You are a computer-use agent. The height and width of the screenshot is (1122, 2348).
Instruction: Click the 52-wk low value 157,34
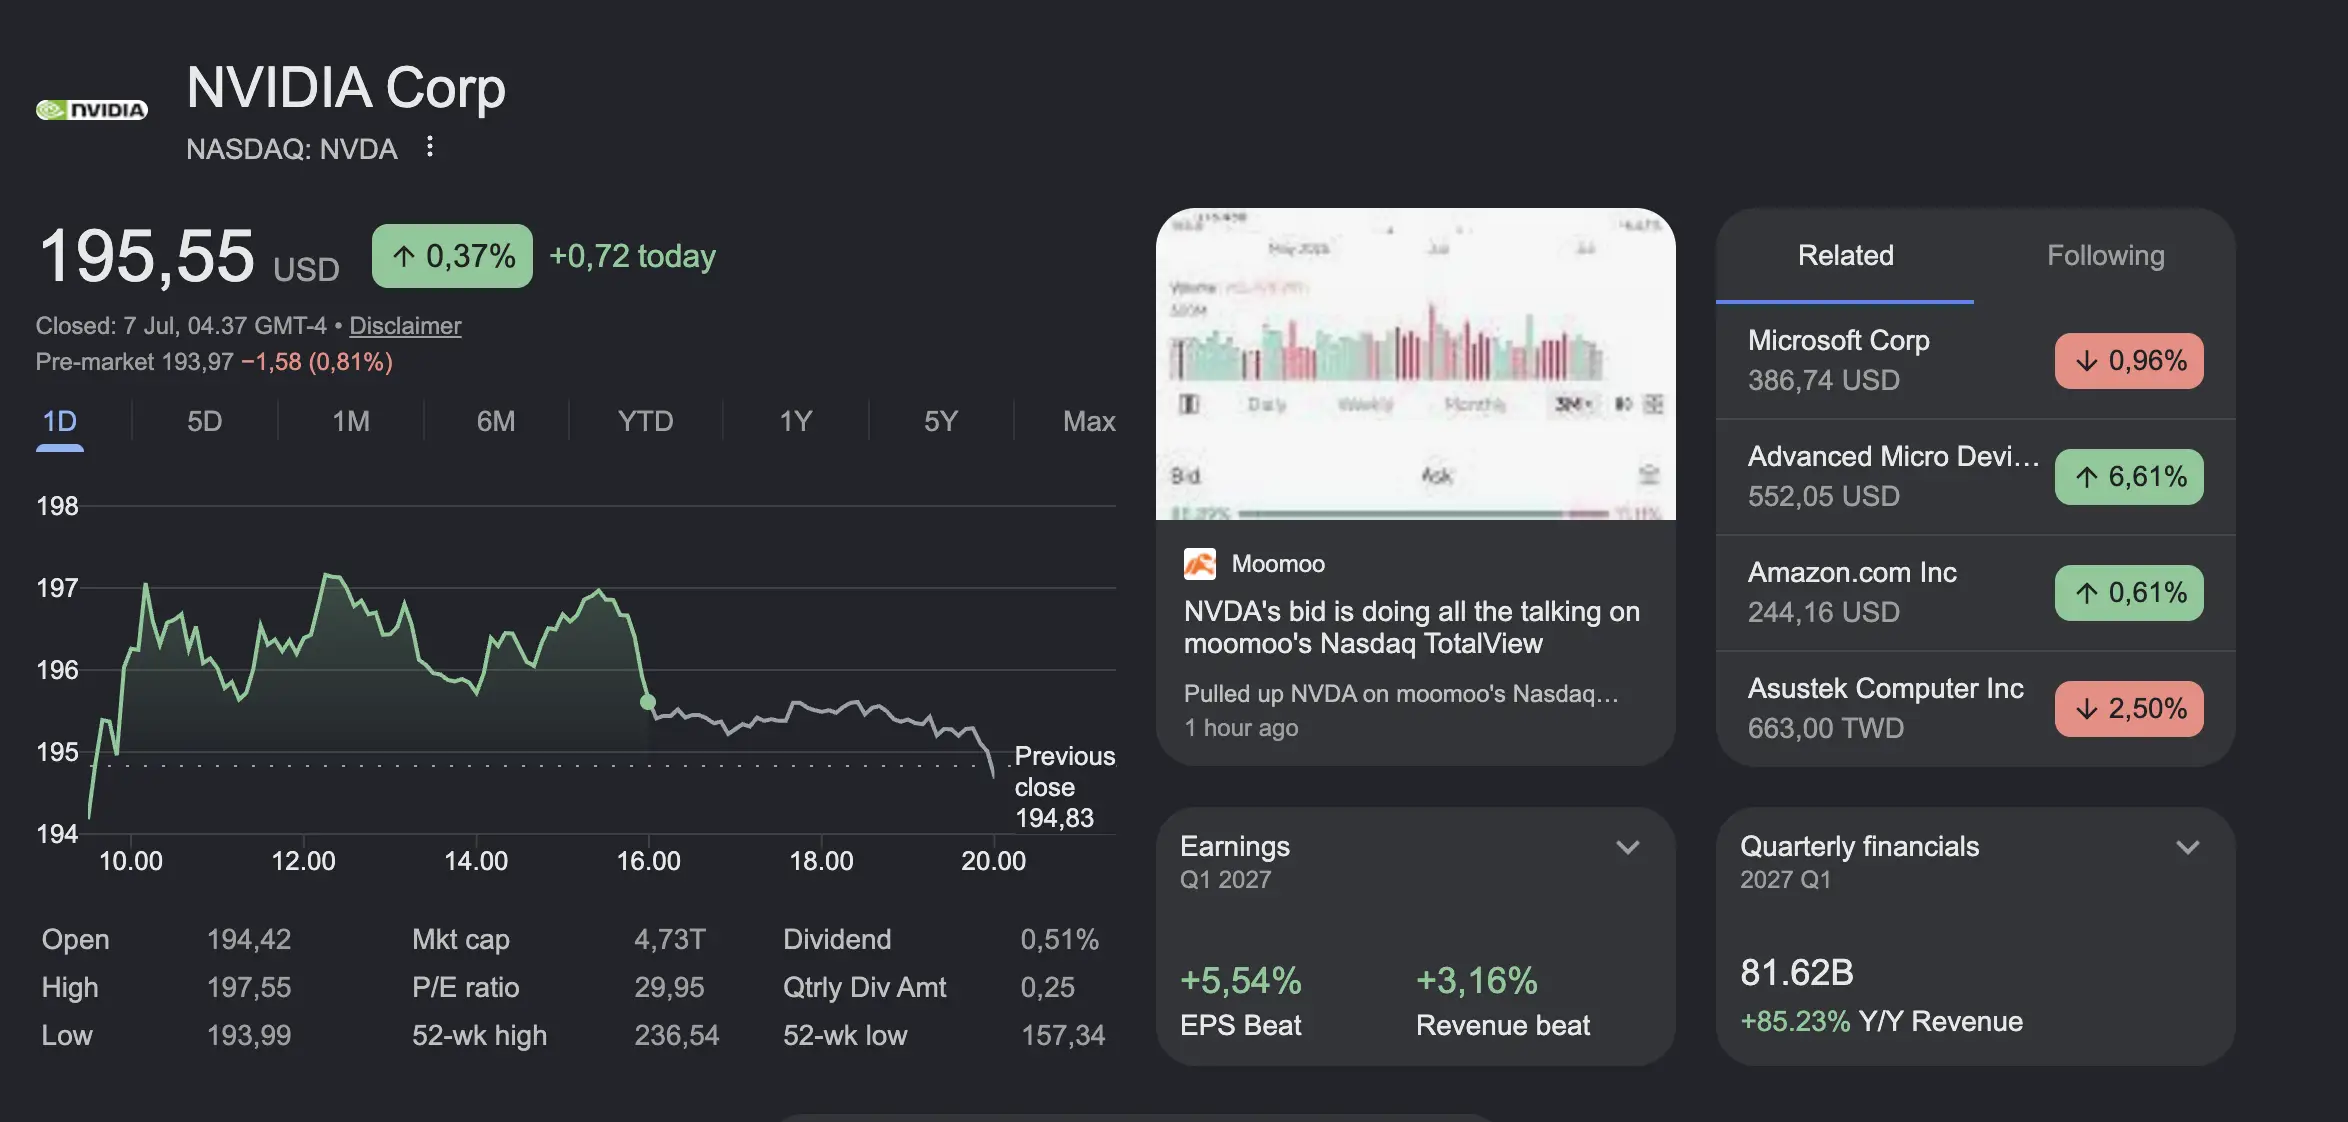(1063, 1036)
